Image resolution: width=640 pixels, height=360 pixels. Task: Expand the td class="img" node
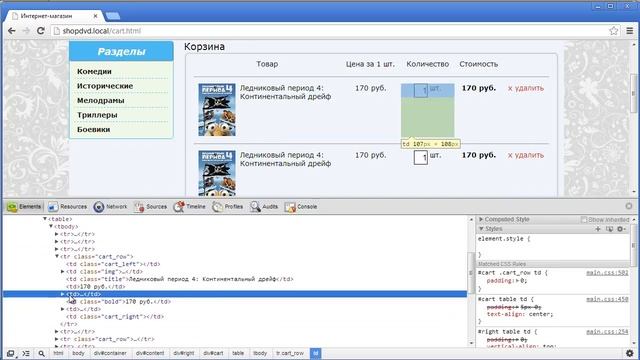(63, 271)
